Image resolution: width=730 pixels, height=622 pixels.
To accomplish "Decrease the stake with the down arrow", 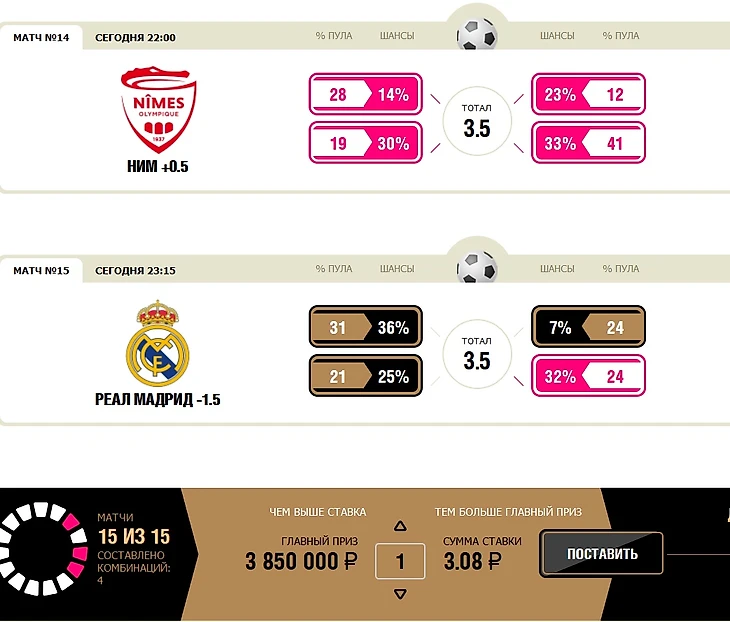I will (400, 594).
